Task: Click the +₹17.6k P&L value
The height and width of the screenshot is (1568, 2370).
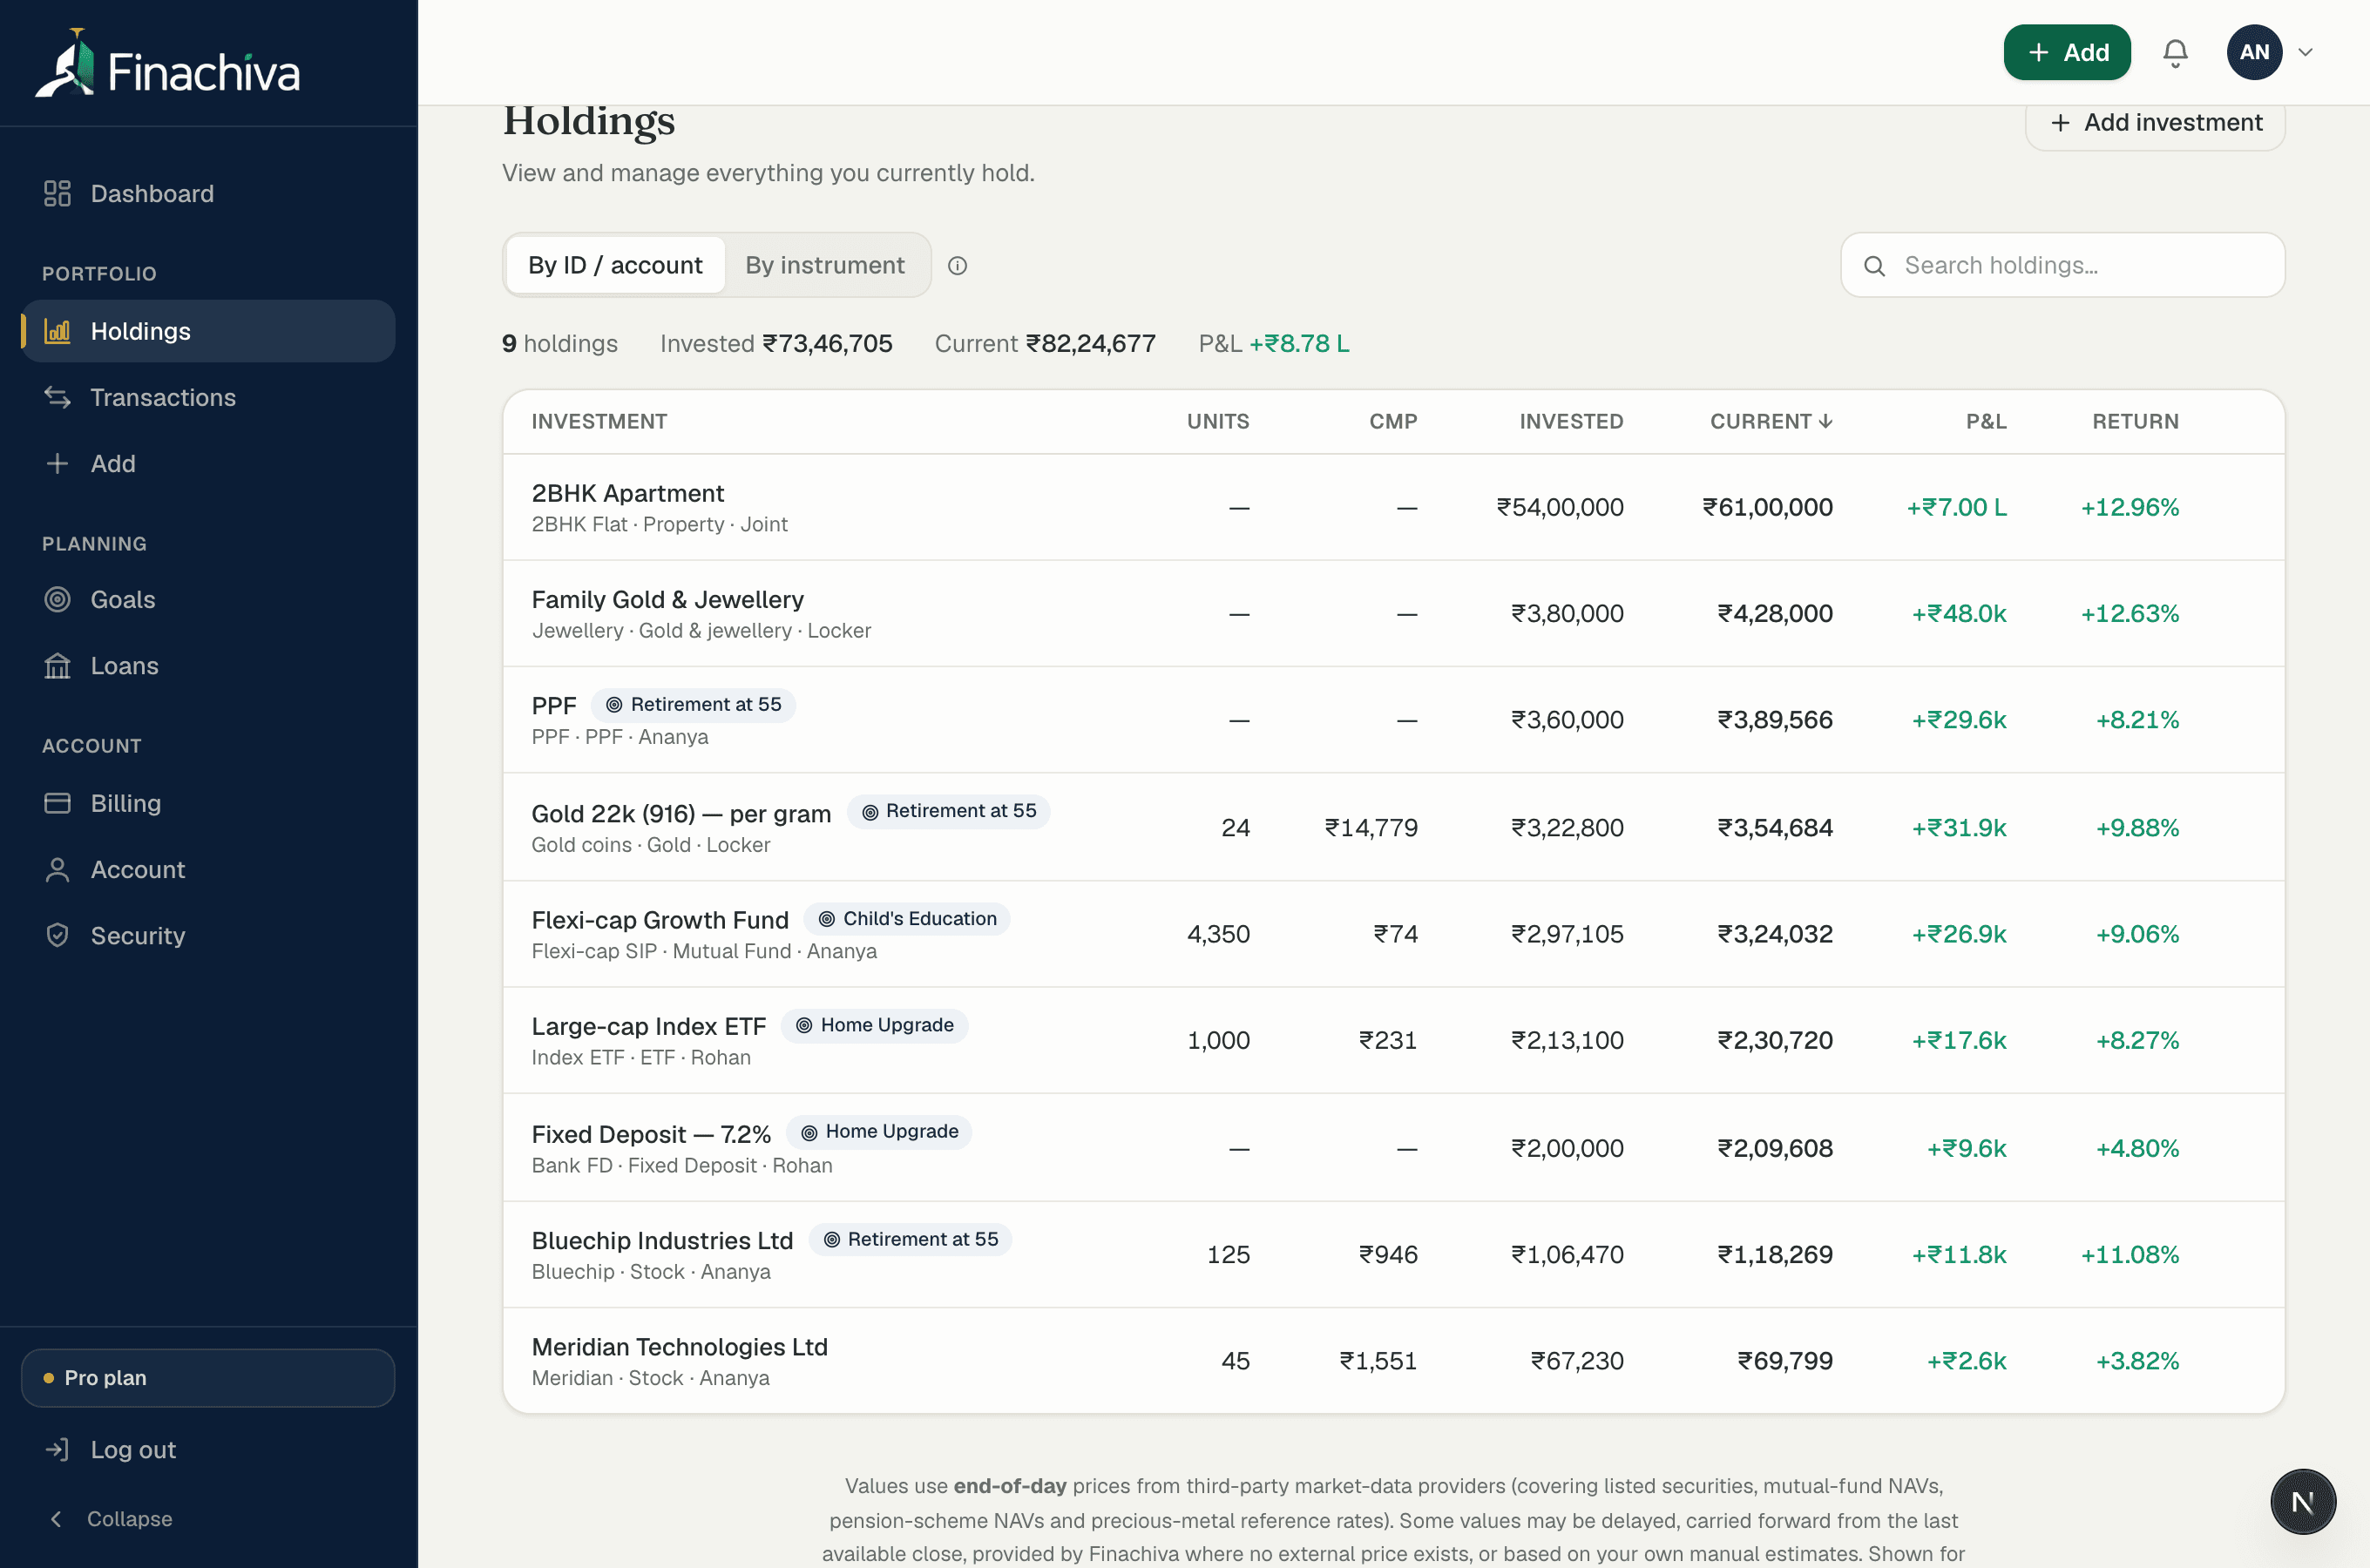Action: (x=1958, y=1040)
